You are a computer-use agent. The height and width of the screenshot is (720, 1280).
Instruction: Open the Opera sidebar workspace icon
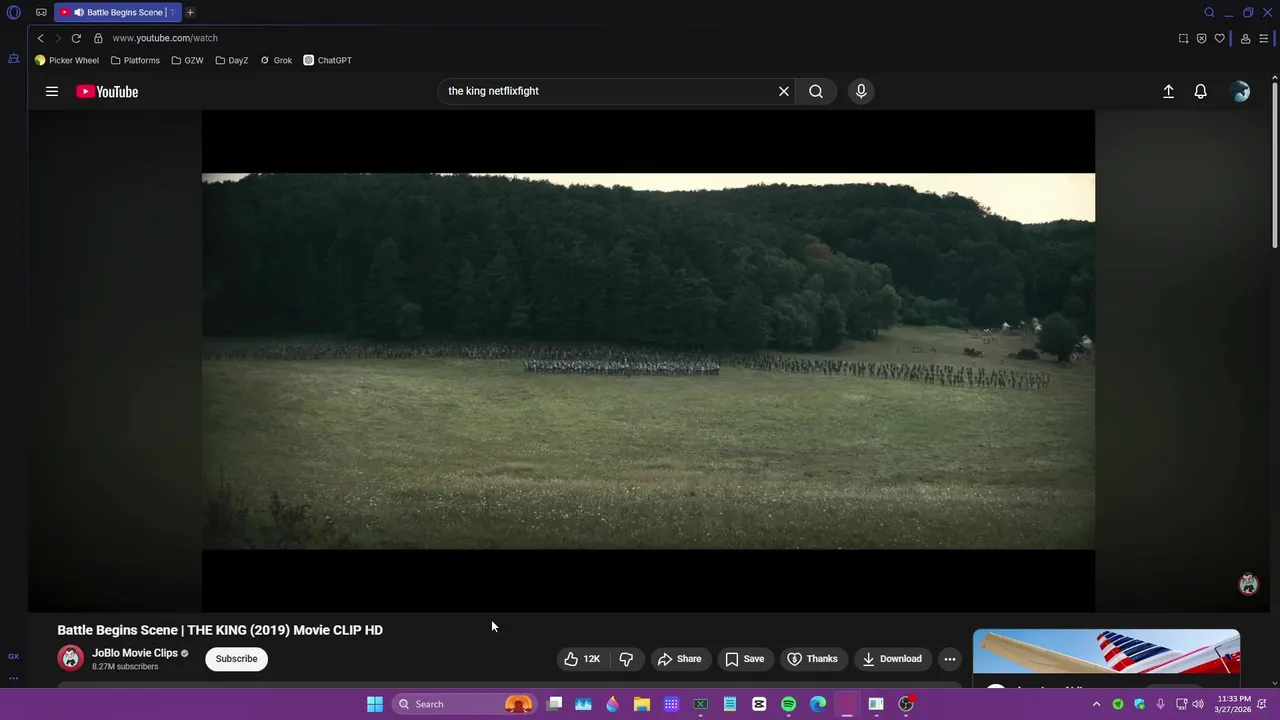pos(13,59)
